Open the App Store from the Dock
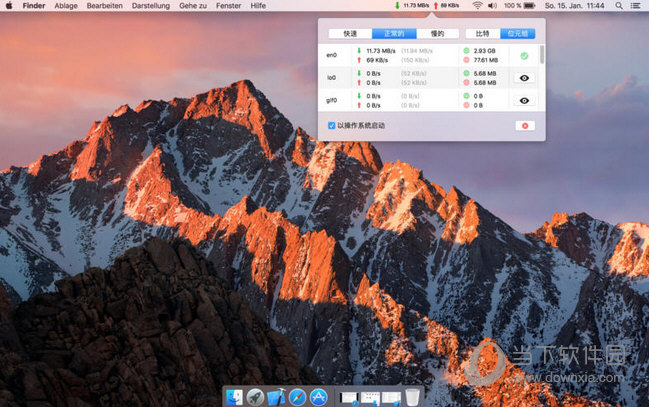This screenshot has width=649, height=407. (x=319, y=397)
